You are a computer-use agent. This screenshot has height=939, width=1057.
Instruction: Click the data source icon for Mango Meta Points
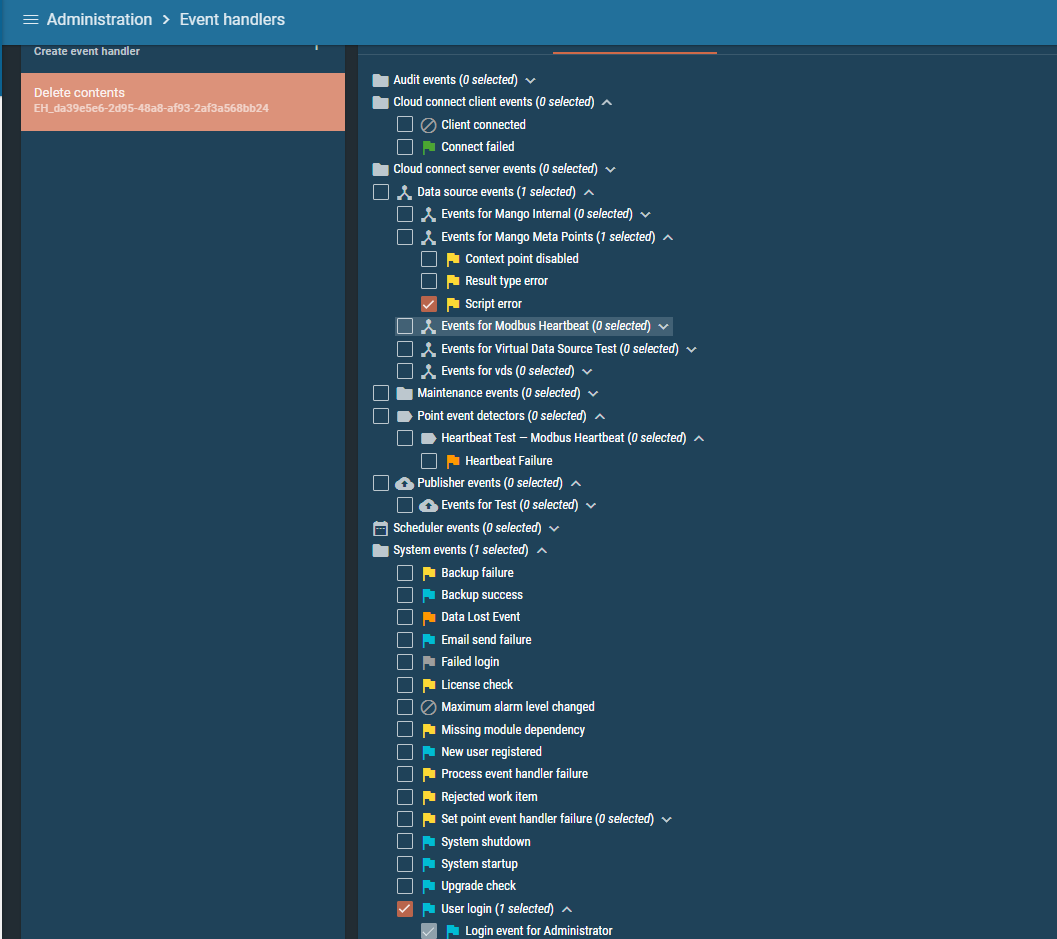click(429, 237)
